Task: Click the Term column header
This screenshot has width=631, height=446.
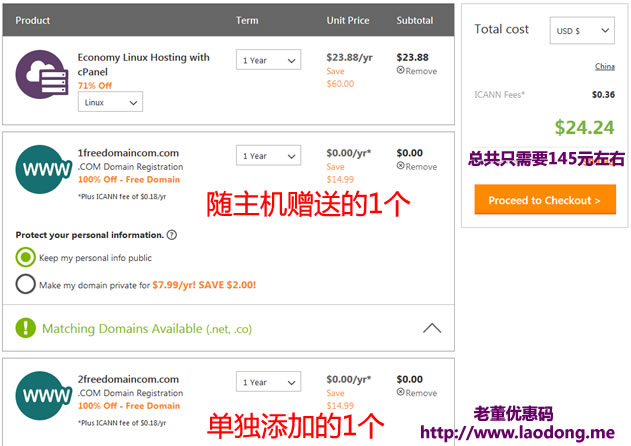Action: [x=247, y=20]
